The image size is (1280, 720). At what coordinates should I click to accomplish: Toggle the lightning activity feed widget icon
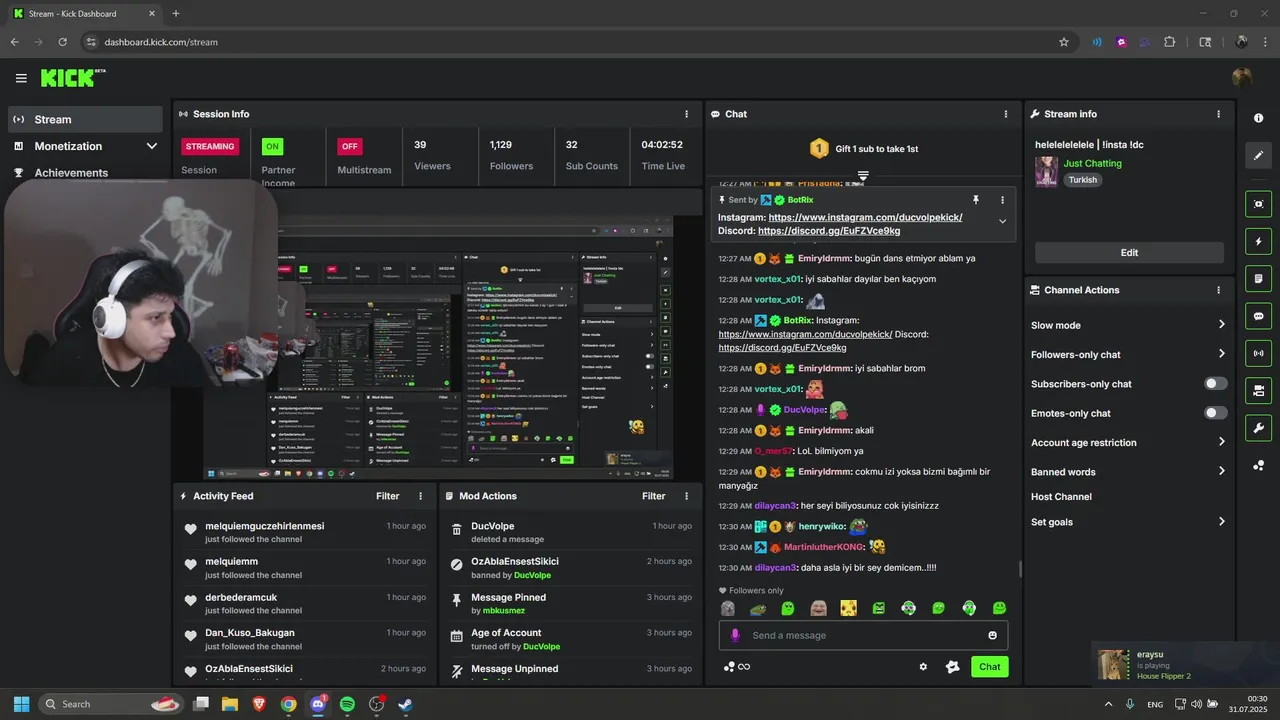tap(1258, 241)
